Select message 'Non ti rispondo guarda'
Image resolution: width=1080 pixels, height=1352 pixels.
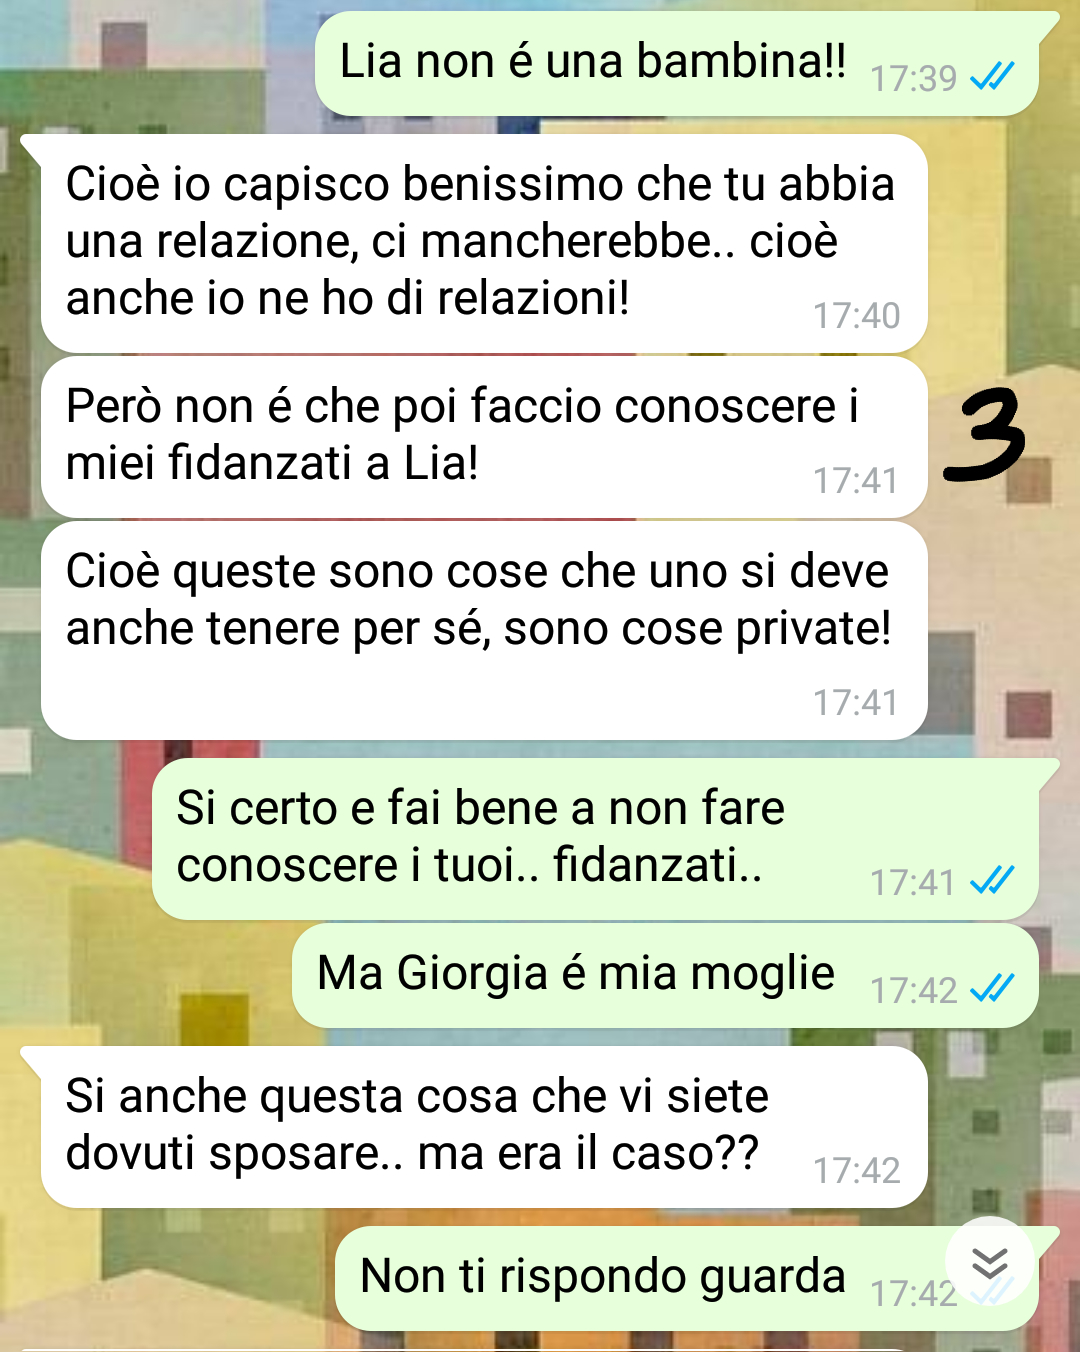click(x=687, y=1279)
